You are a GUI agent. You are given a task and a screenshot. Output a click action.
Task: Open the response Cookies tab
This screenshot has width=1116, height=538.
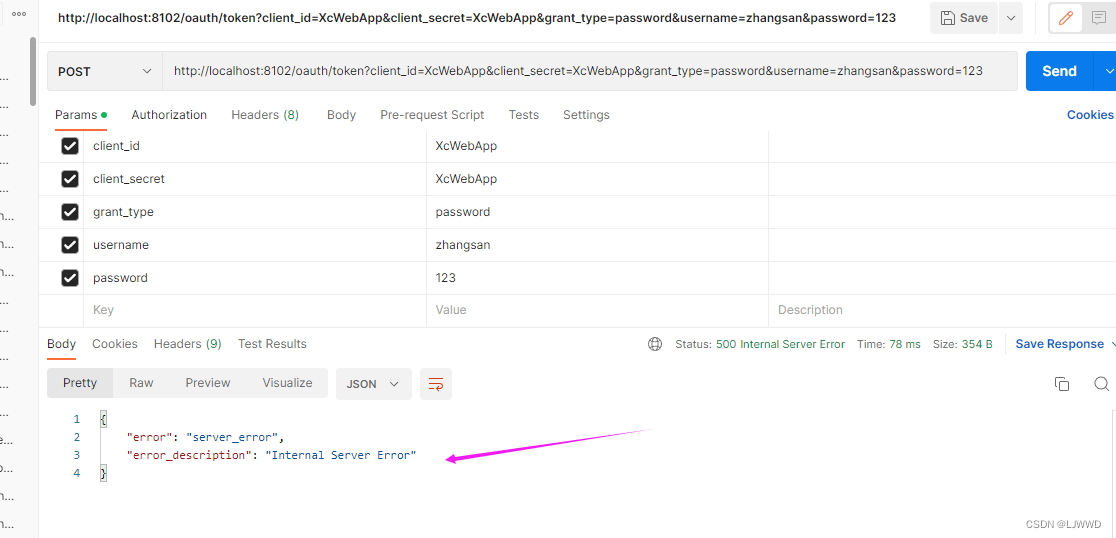(115, 344)
